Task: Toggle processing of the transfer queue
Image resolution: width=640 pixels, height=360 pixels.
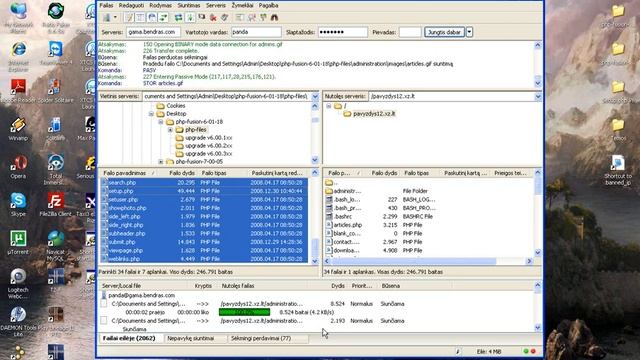Action: [190, 18]
